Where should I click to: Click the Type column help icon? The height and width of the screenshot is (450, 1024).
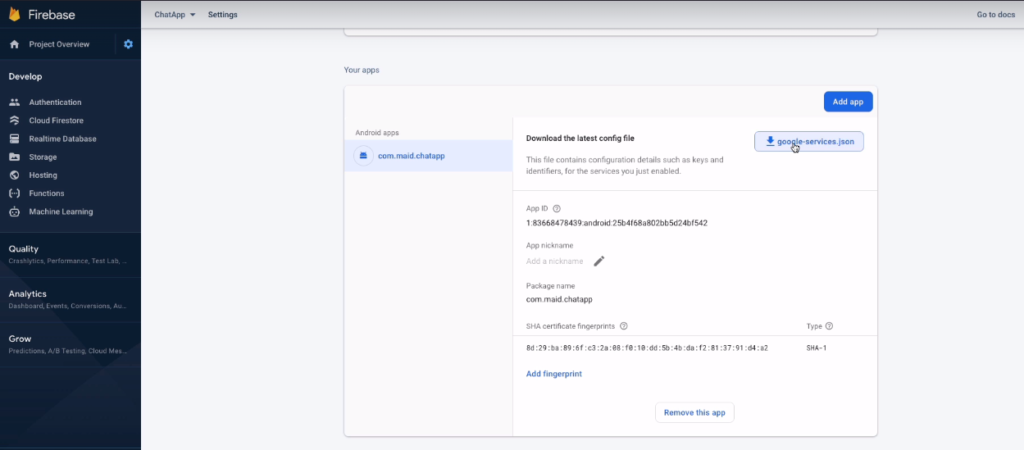(x=829, y=326)
